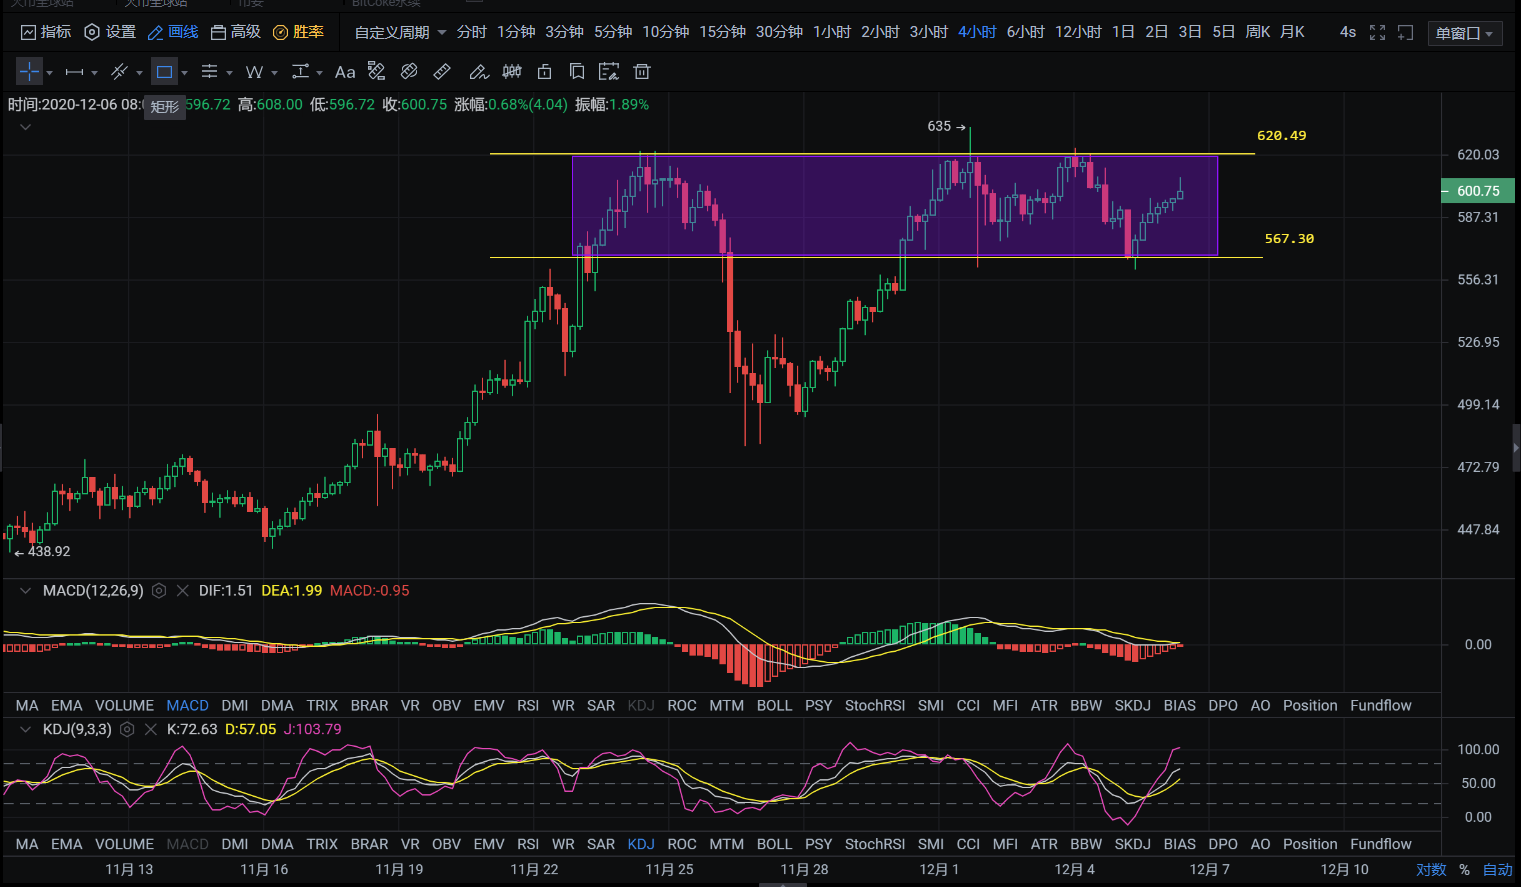The height and width of the screenshot is (887, 1521).
Task: Switch to the 1日 timeframe
Action: [x=1123, y=32]
